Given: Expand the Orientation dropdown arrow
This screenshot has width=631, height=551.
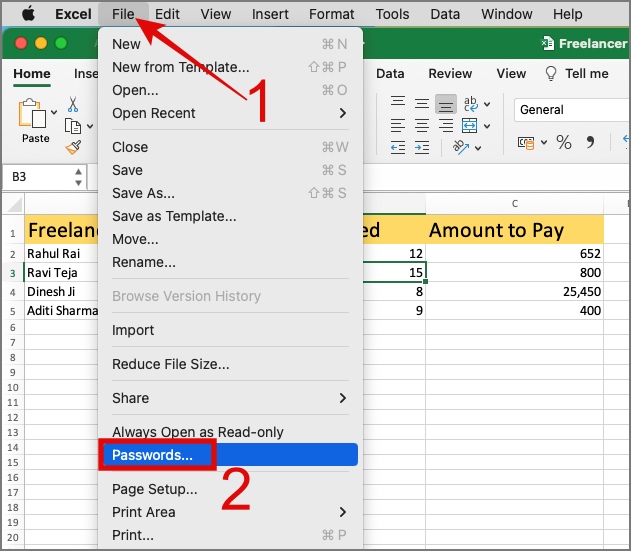Looking at the screenshot, I should [x=478, y=148].
